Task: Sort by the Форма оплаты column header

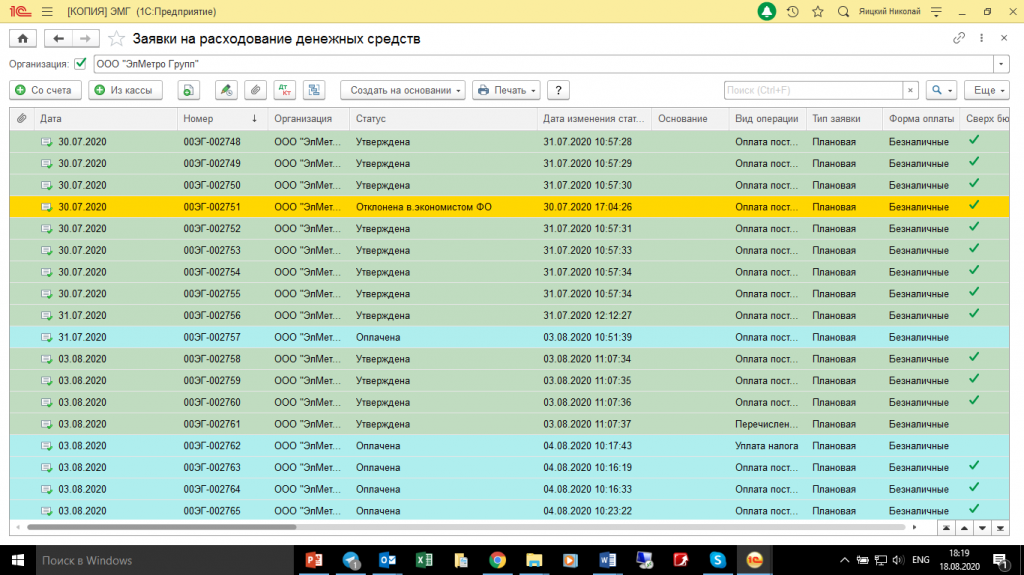Action: (x=921, y=118)
